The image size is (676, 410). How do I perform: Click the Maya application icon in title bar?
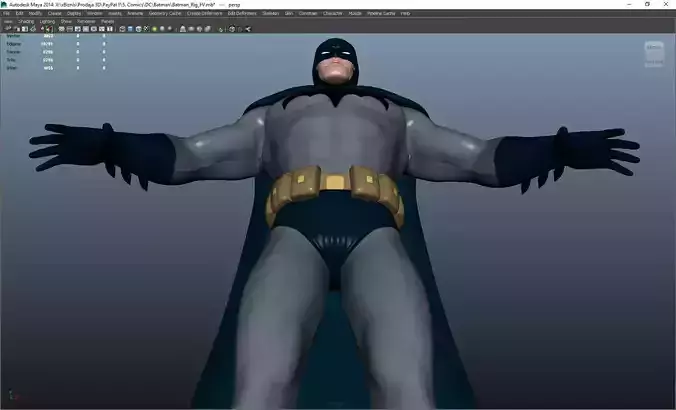coord(4,4)
